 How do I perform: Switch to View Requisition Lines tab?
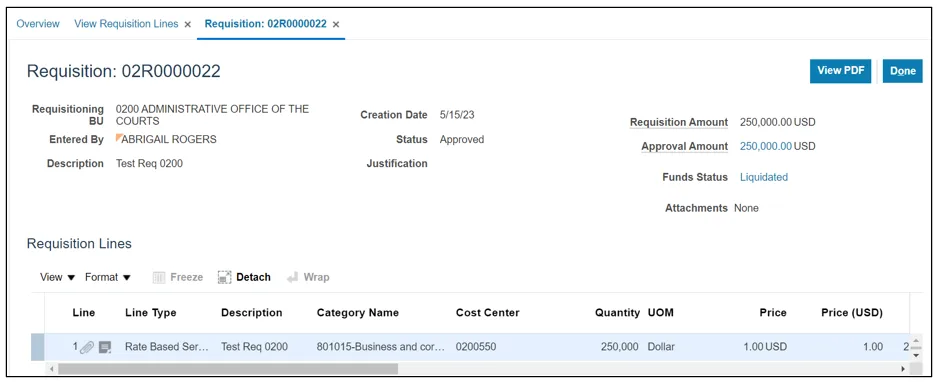126,24
